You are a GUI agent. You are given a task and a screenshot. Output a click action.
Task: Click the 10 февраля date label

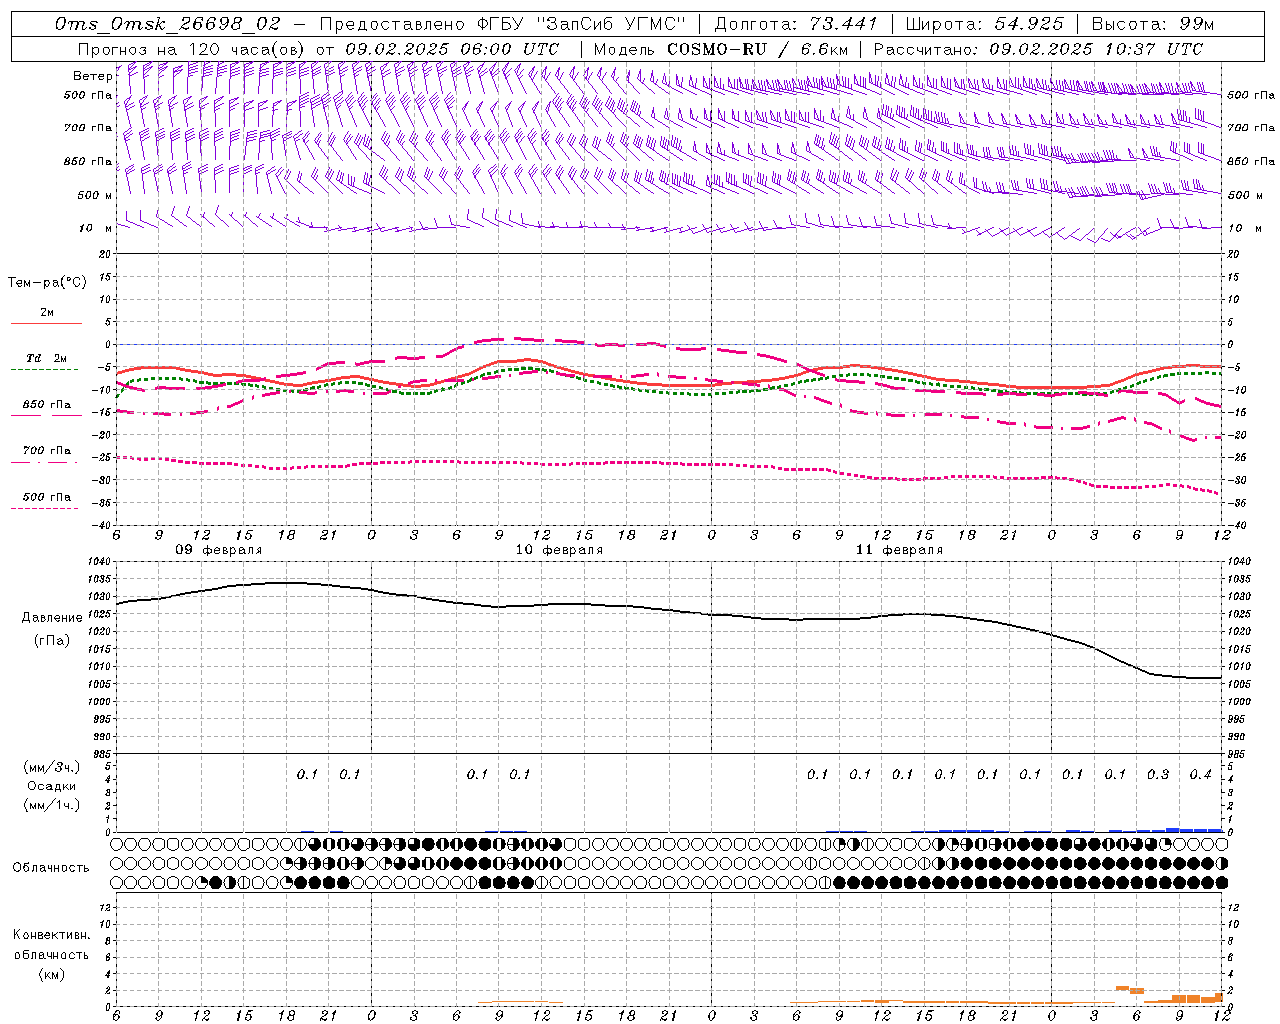click(x=559, y=550)
